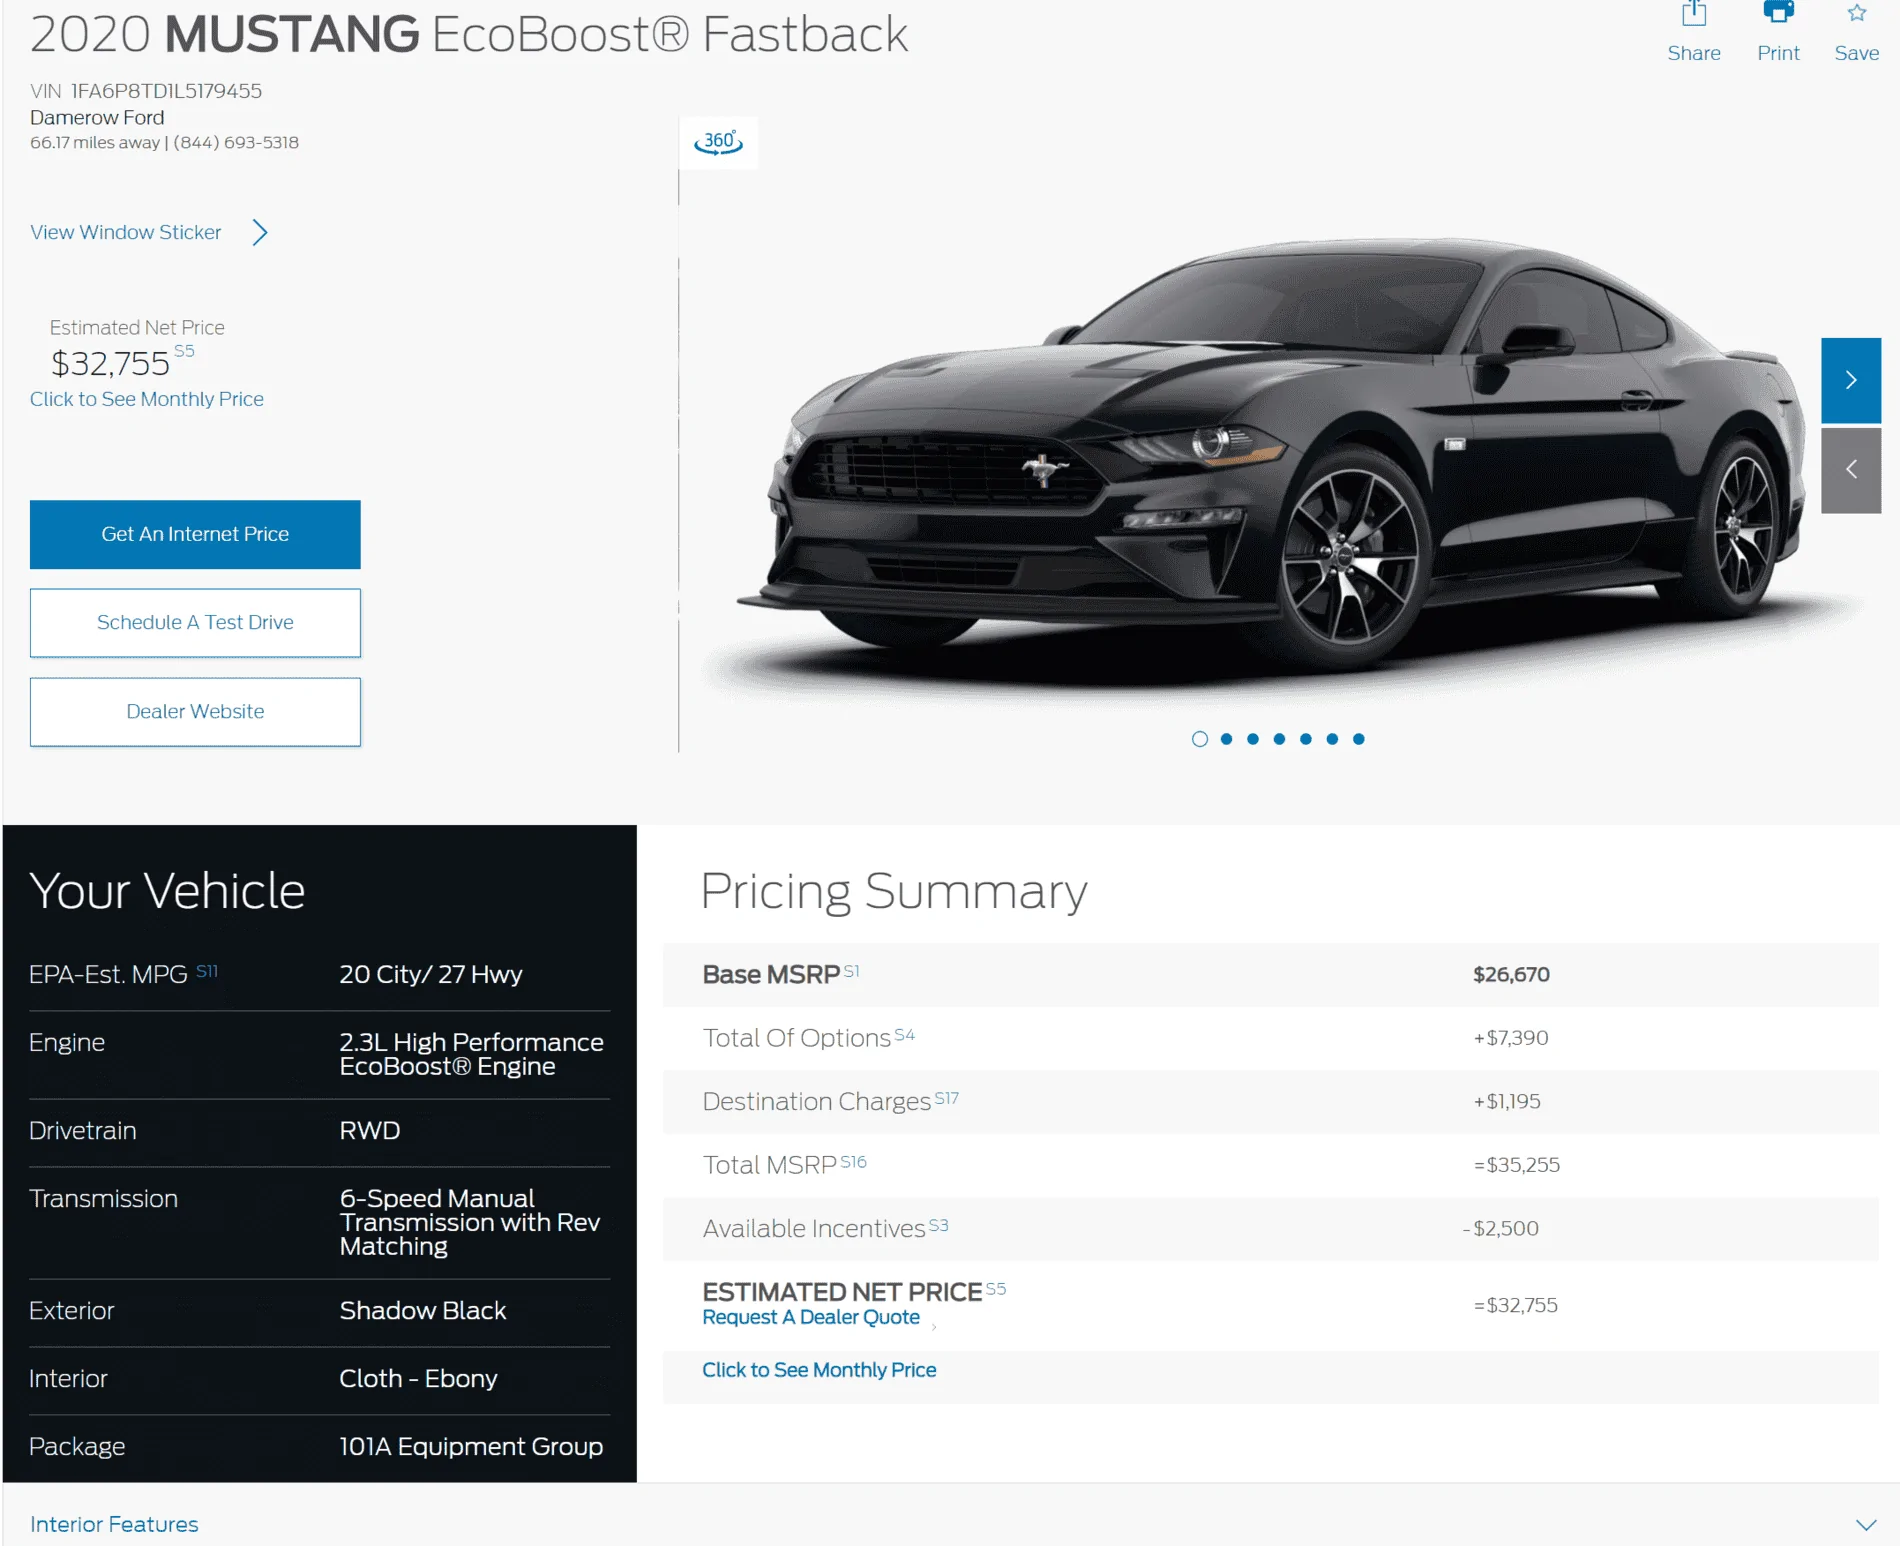1900x1546 pixels.
Task: Click Get An Internet Price button
Action: point(195,534)
